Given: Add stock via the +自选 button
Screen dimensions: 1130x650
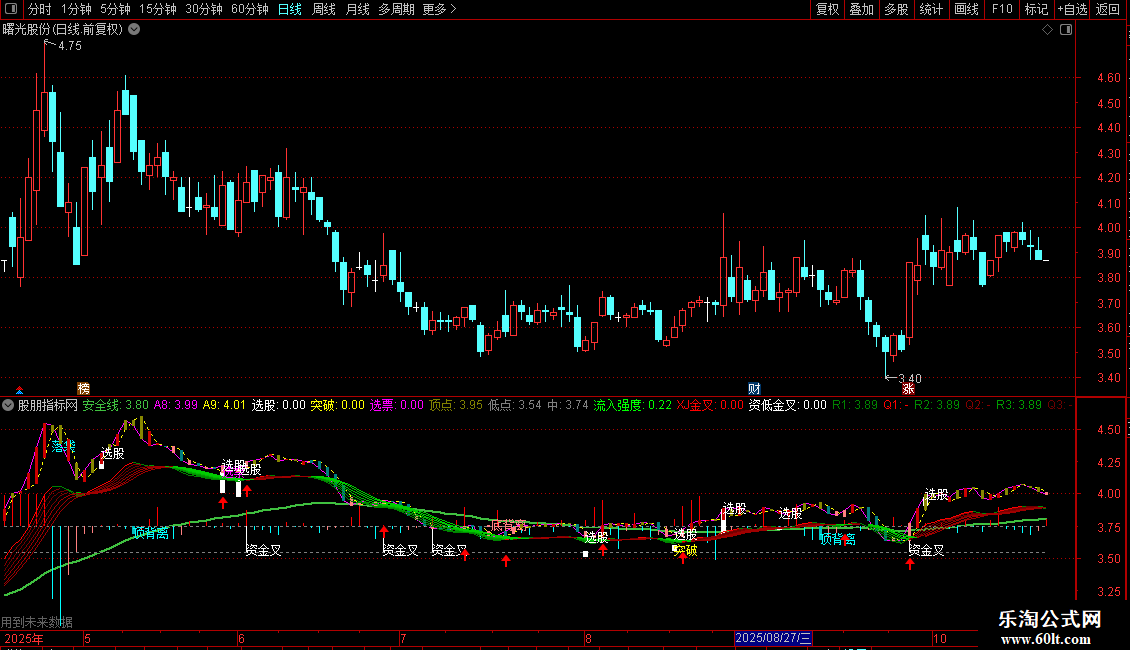Looking at the screenshot, I should [x=1072, y=9].
